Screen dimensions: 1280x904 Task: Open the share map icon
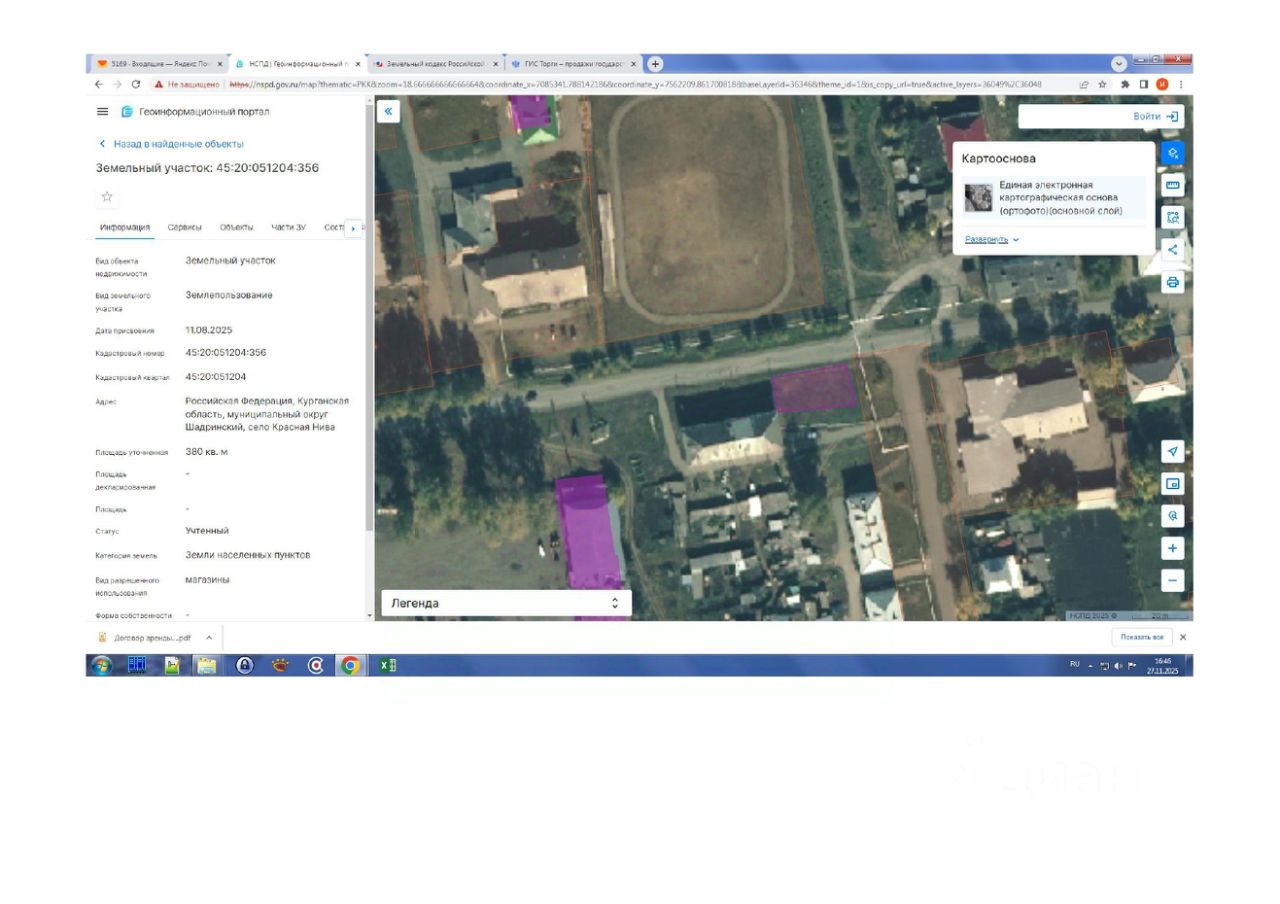[1173, 250]
